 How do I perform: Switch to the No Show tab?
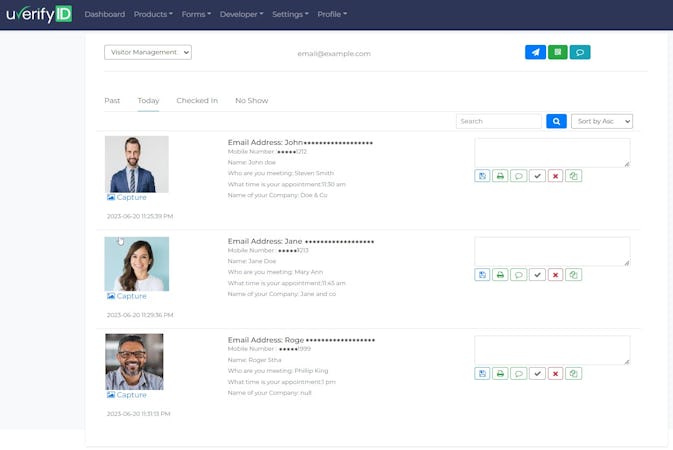[252, 100]
